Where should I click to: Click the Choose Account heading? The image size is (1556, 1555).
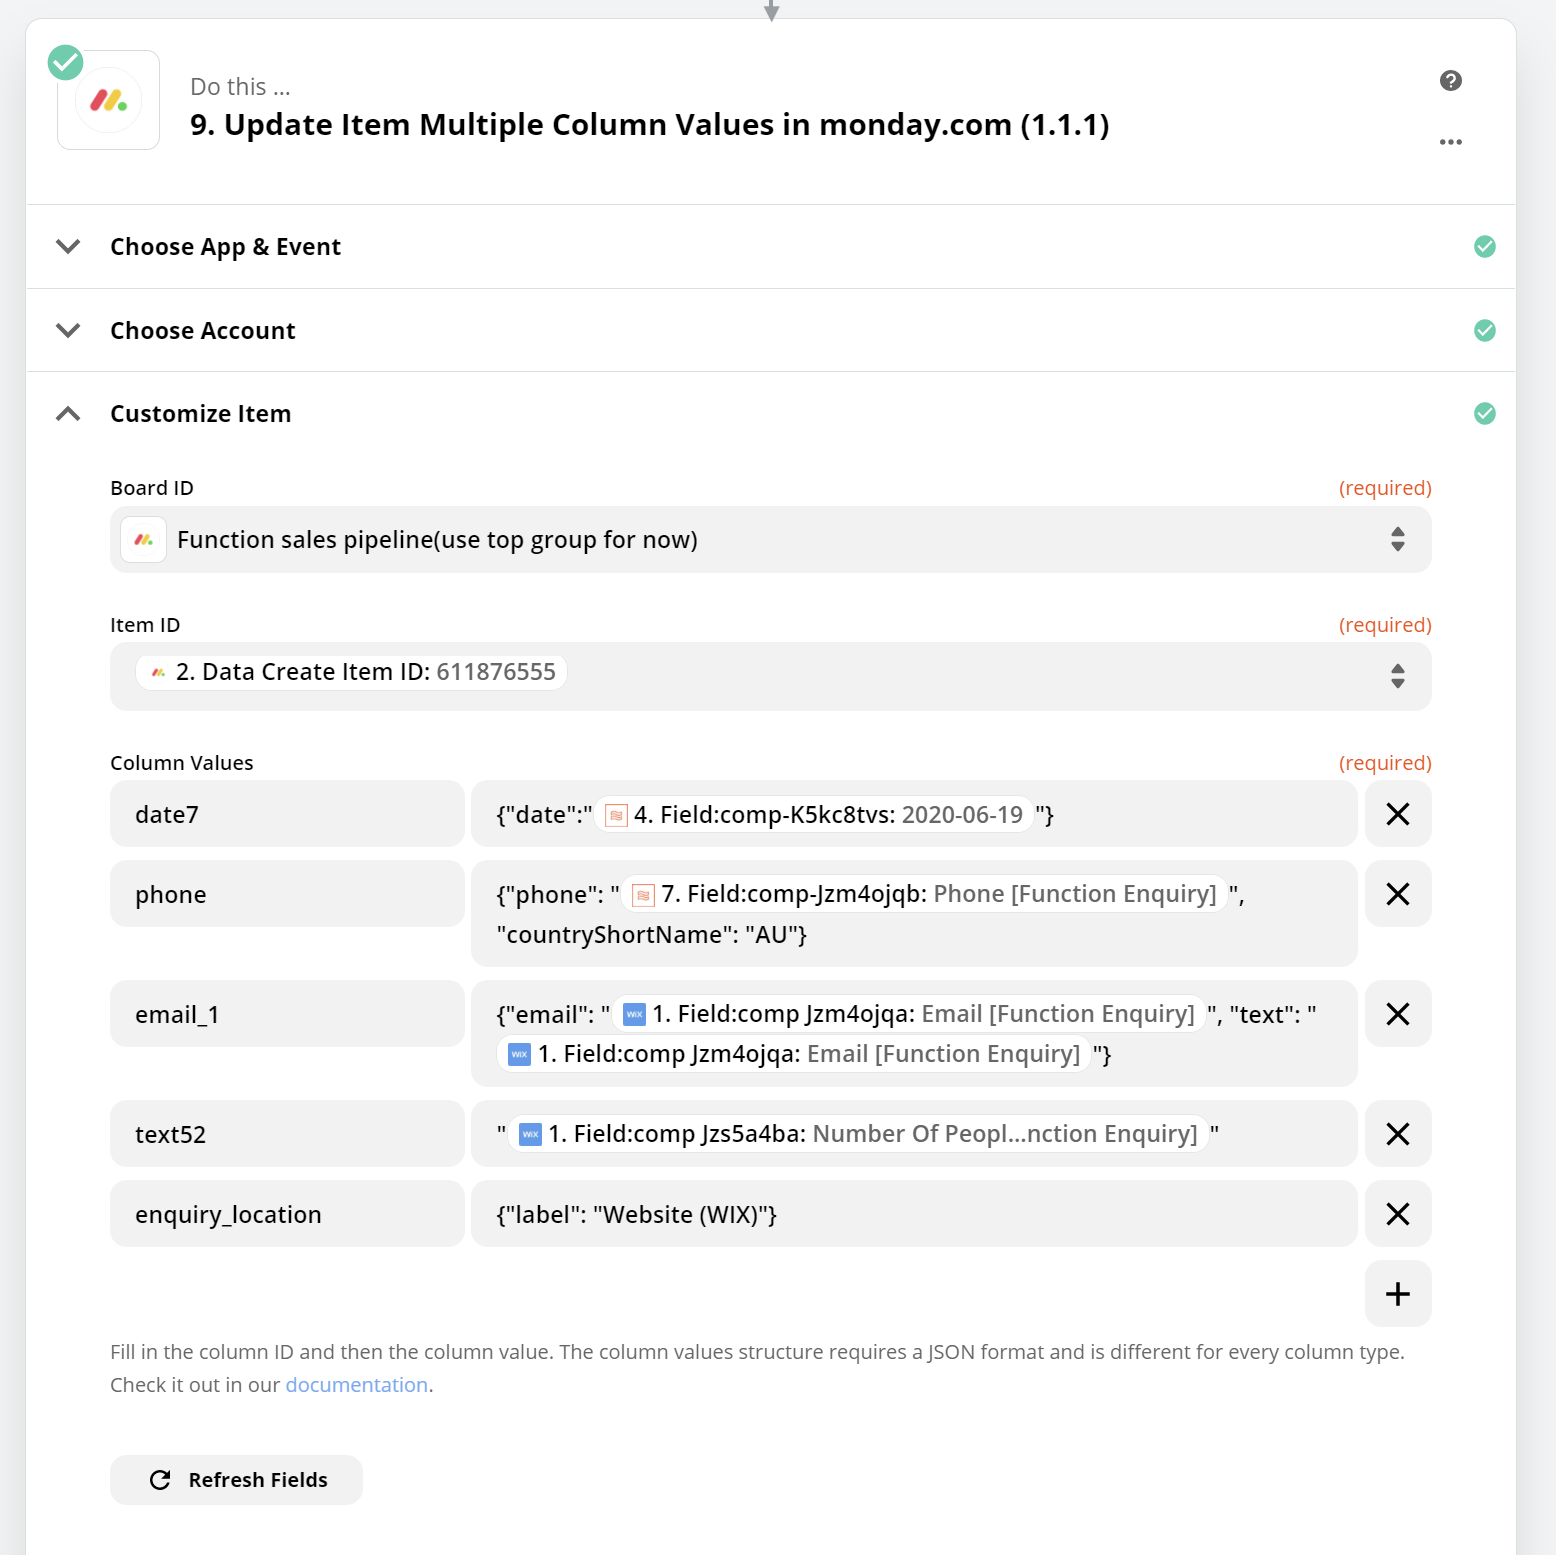coord(203,331)
